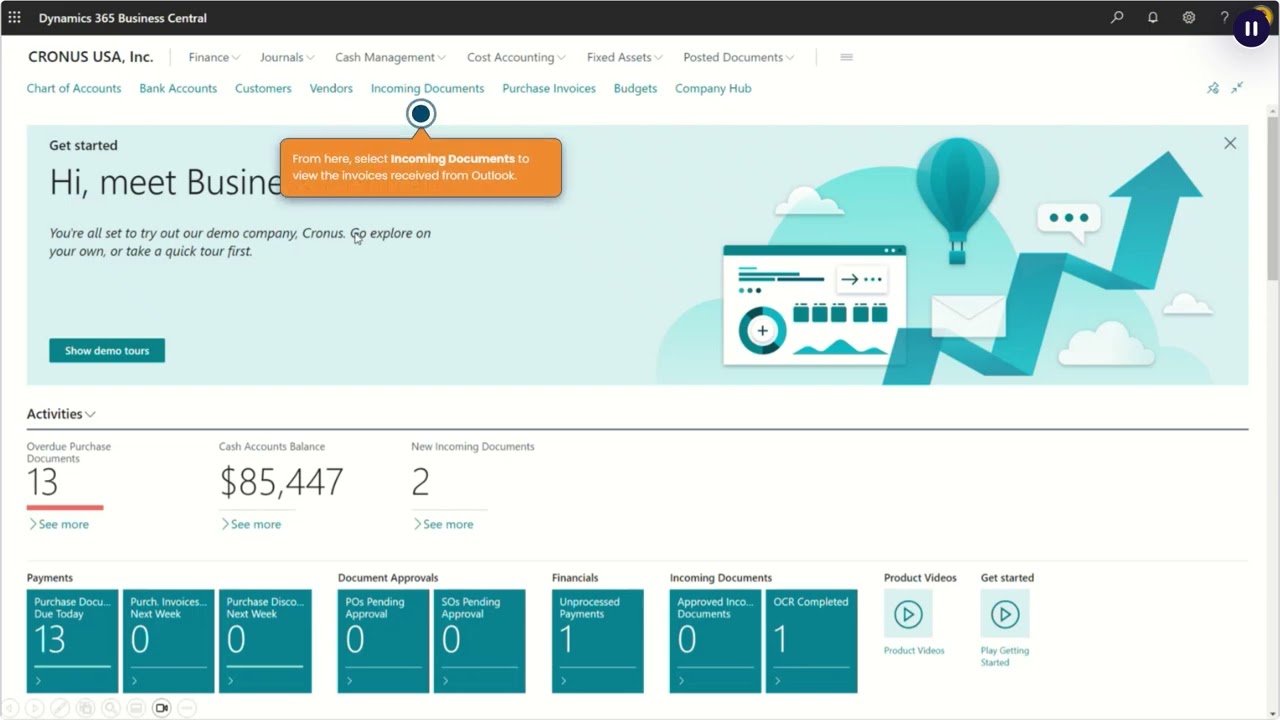
Task: Open Chart of Accounts
Action: point(74,88)
